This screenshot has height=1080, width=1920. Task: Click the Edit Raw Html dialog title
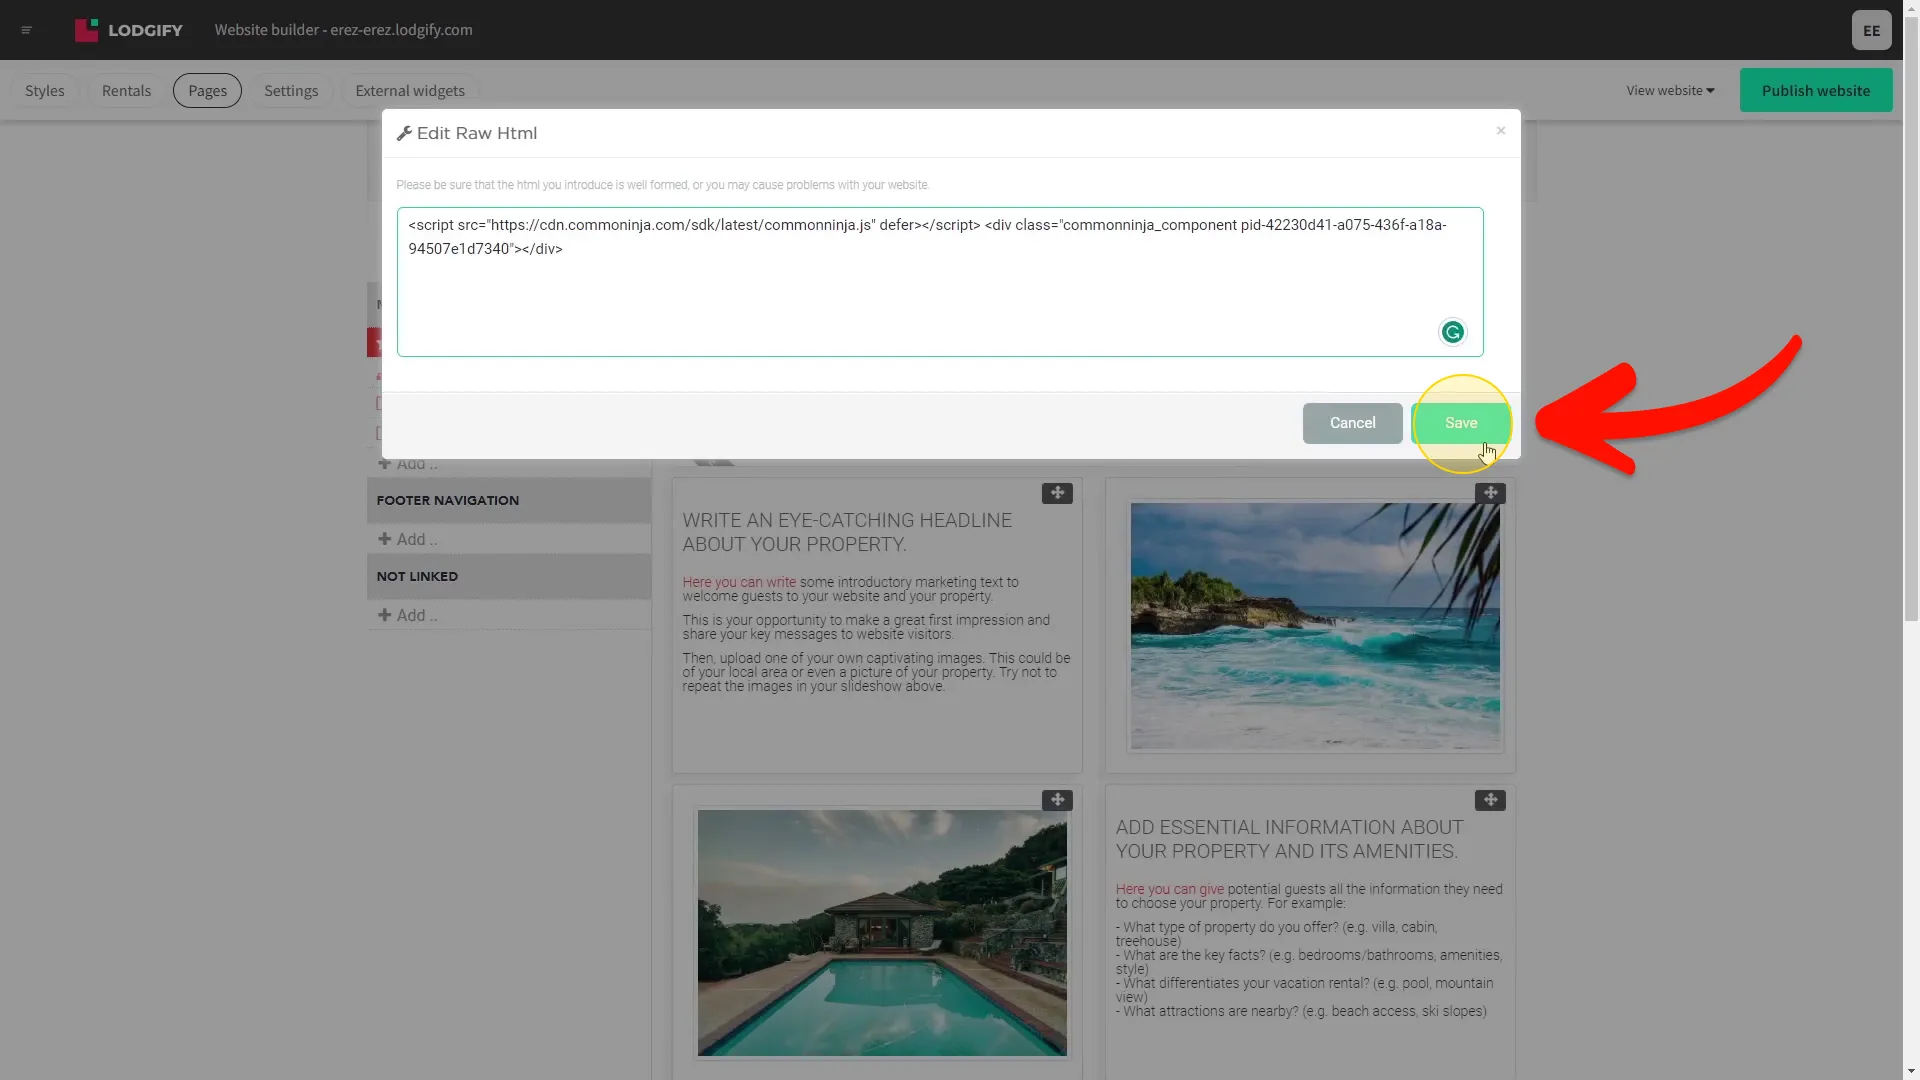point(467,133)
